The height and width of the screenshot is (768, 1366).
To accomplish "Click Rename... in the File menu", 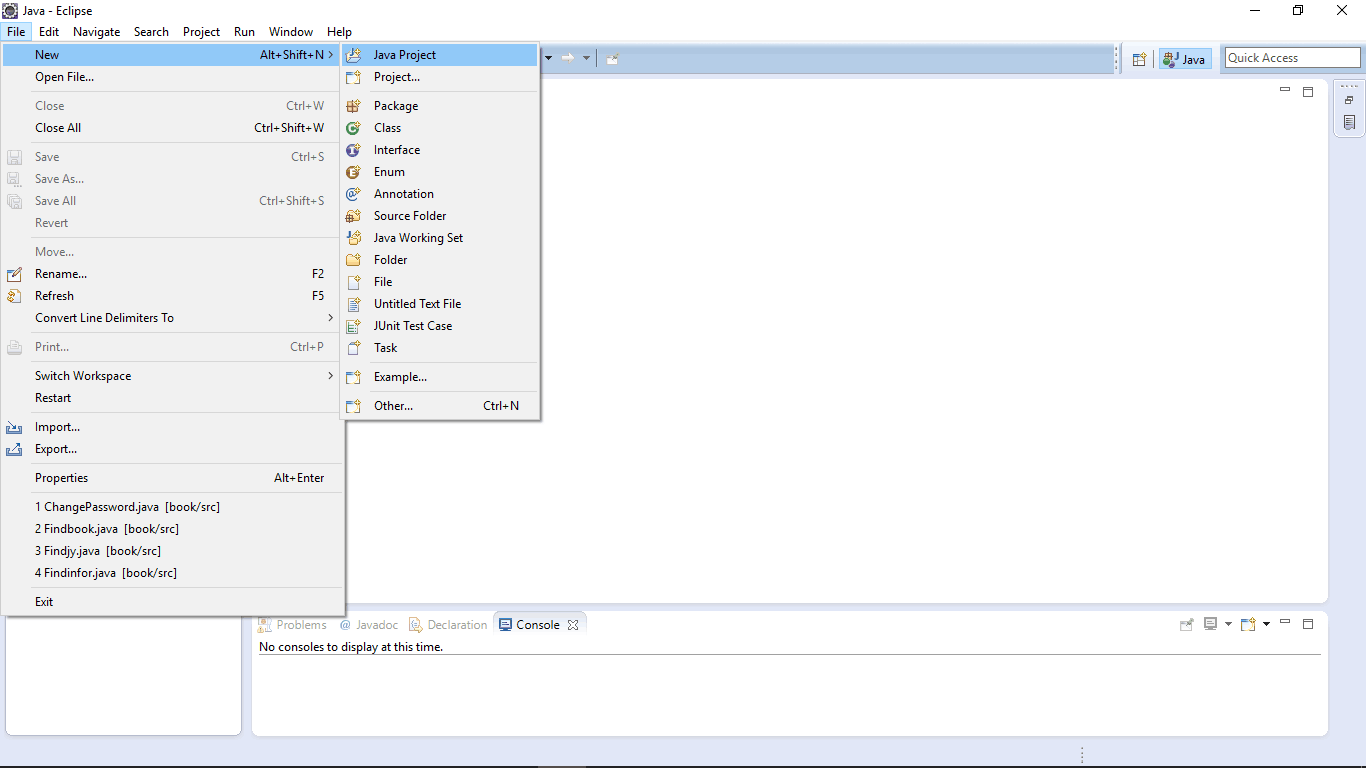I will coord(173,274).
